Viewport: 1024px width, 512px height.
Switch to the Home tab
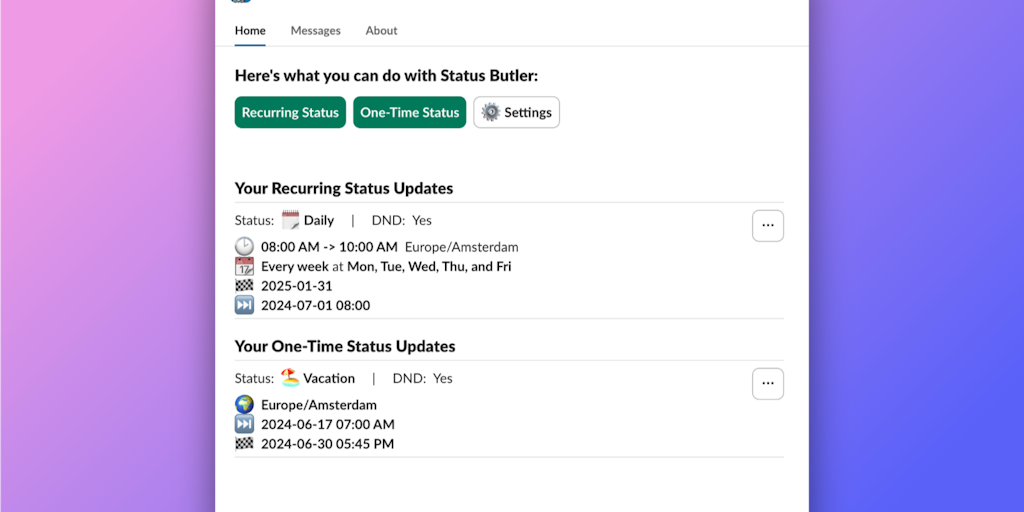pos(250,31)
